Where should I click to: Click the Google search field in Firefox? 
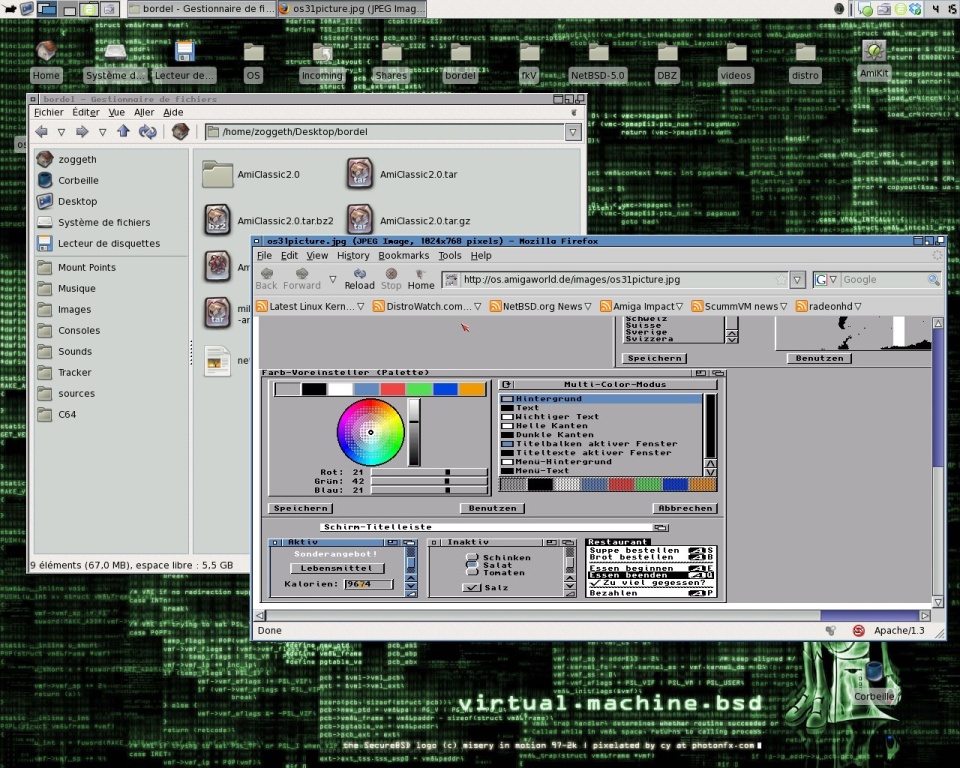883,280
